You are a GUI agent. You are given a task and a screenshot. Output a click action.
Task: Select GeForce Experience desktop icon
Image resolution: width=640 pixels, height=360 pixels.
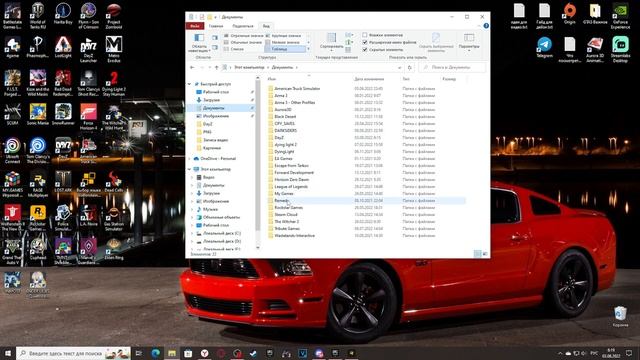click(620, 16)
